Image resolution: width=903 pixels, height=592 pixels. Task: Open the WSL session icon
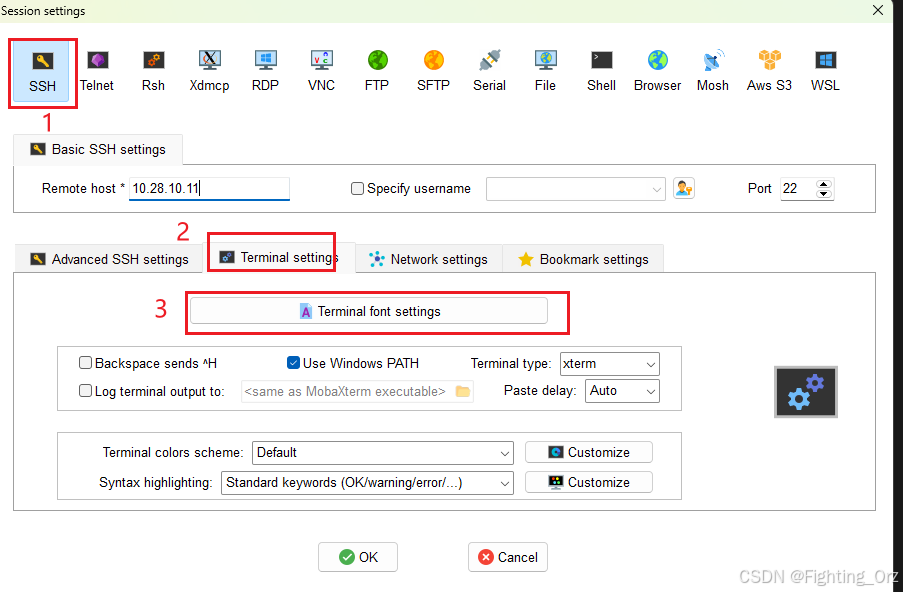824,70
